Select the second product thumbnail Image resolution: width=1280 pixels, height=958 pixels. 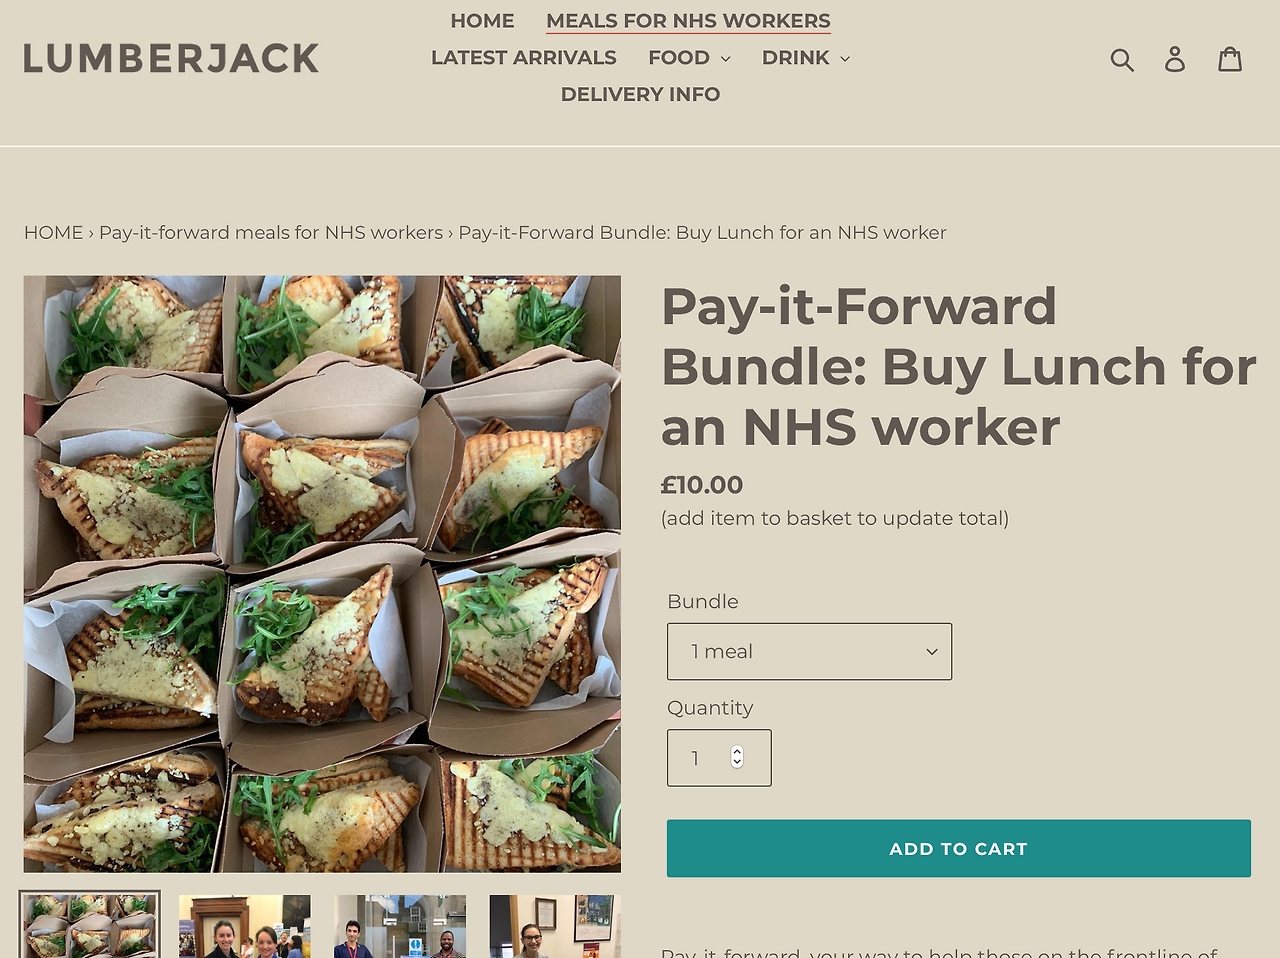coord(244,926)
